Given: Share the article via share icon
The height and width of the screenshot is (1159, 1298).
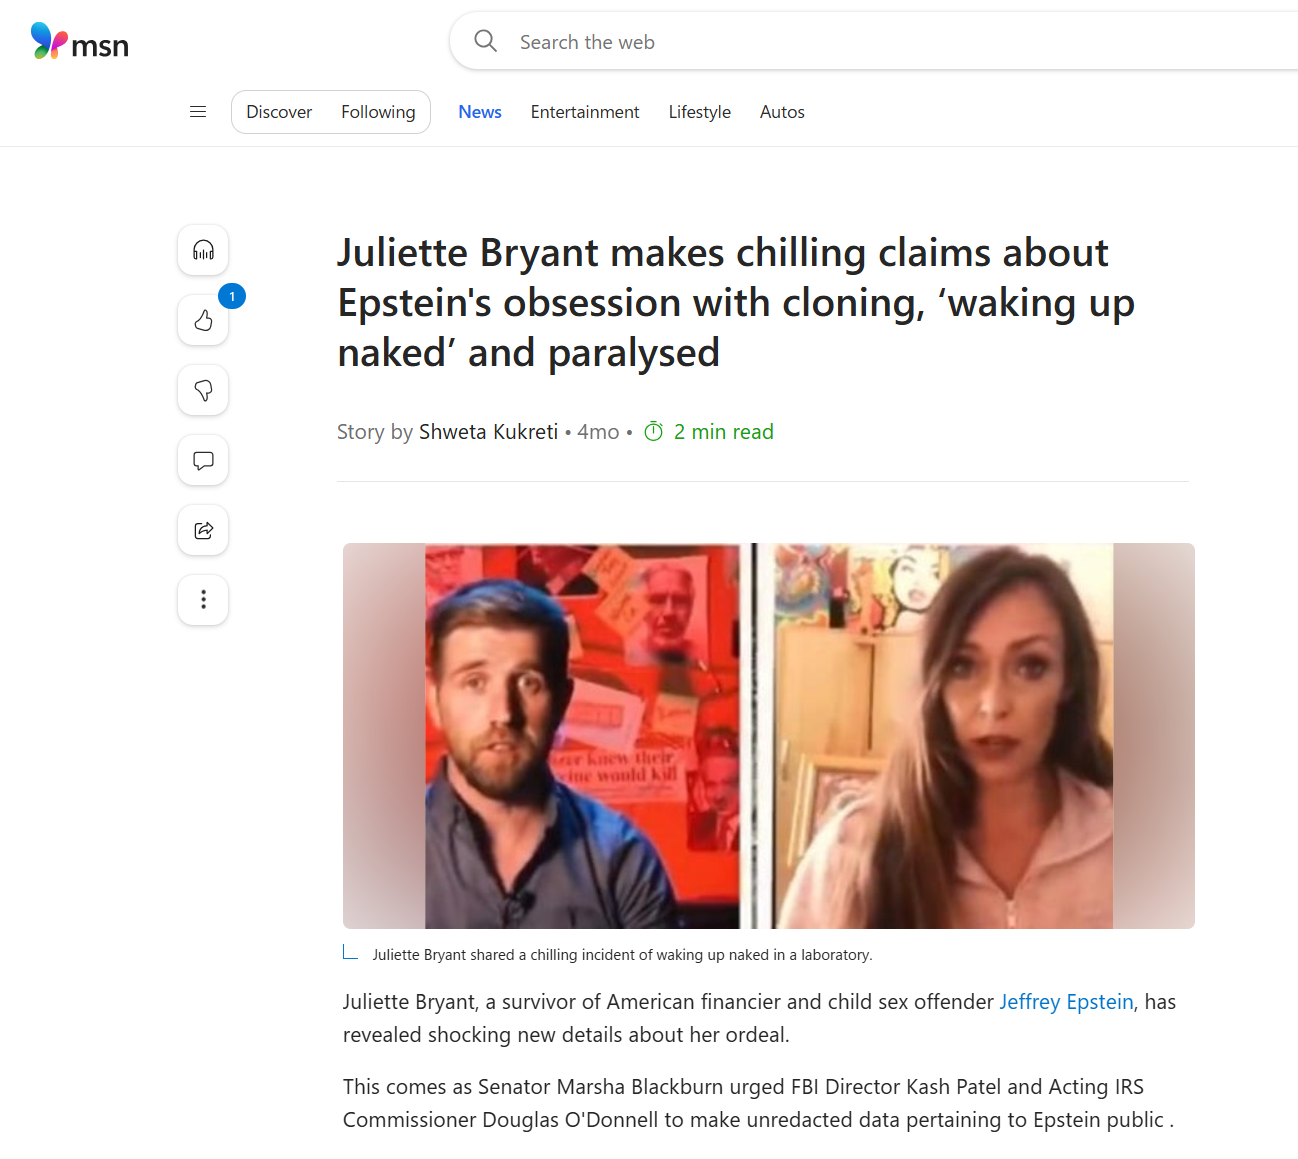Looking at the screenshot, I should coord(203,530).
